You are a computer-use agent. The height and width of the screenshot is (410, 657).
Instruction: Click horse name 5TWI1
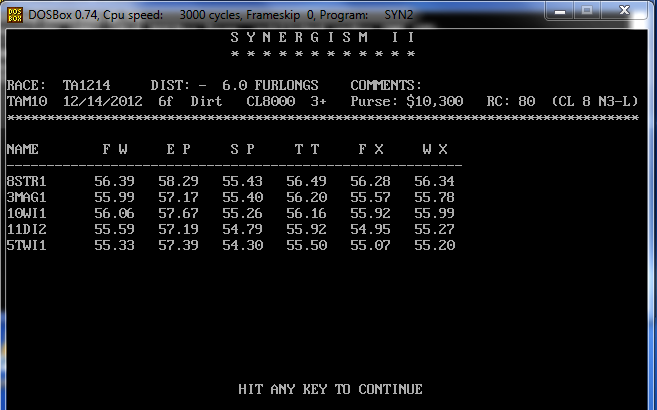click(x=26, y=245)
